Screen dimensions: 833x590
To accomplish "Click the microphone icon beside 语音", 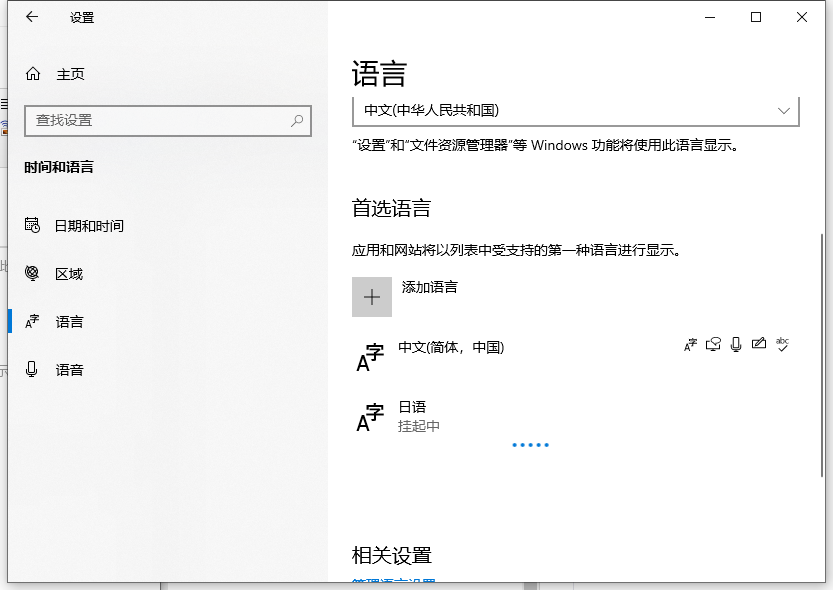I will coord(32,369).
